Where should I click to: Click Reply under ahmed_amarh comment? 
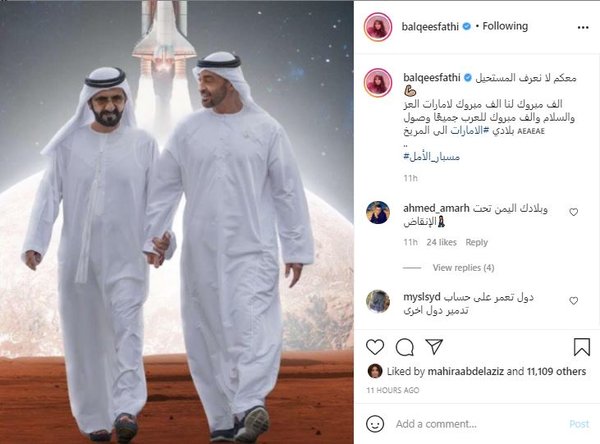476,242
